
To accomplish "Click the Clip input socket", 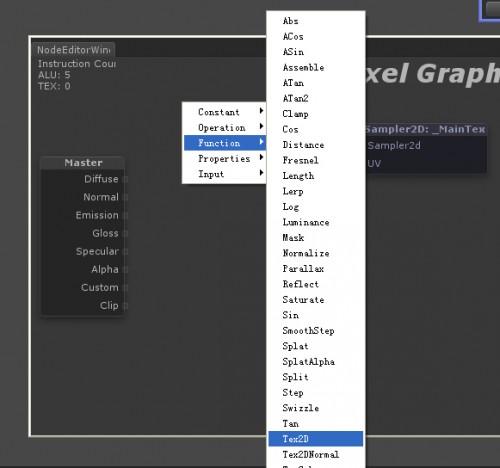I will pyautogui.click(x=125, y=306).
